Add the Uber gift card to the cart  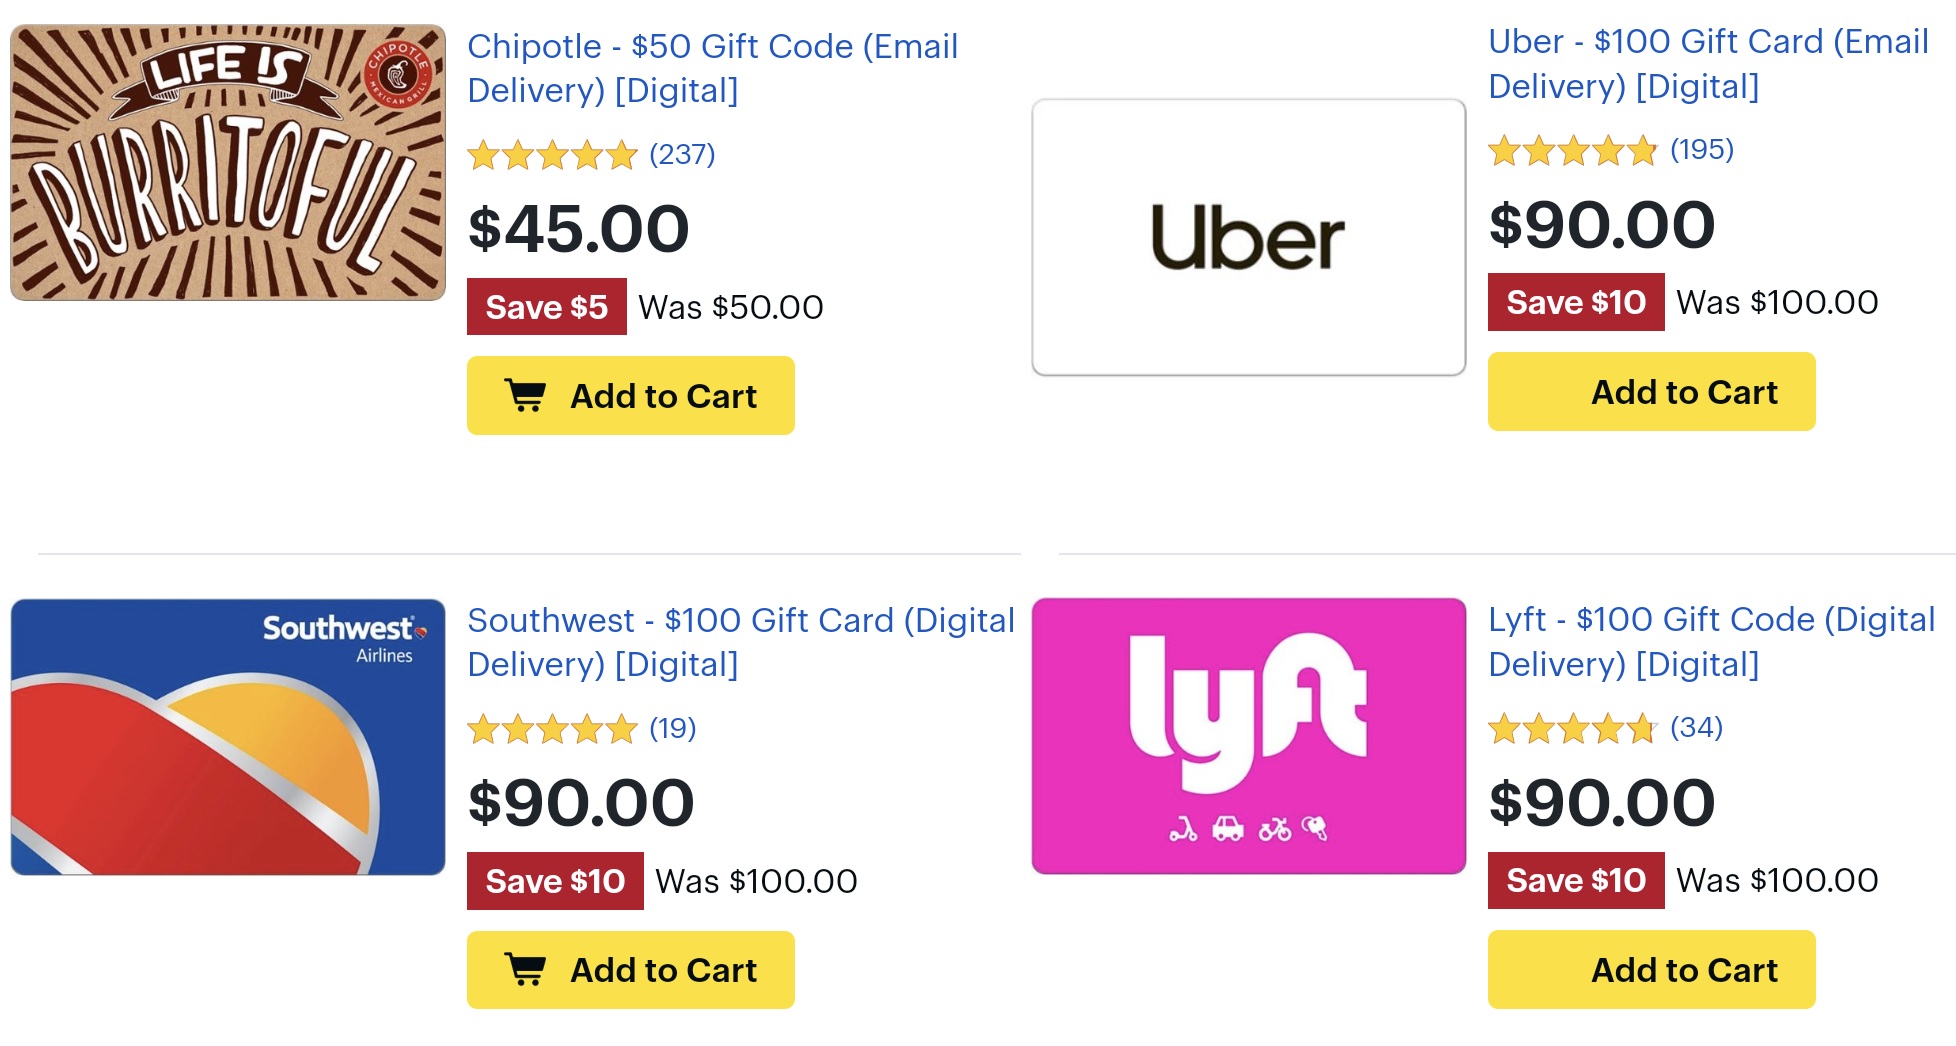click(1650, 391)
